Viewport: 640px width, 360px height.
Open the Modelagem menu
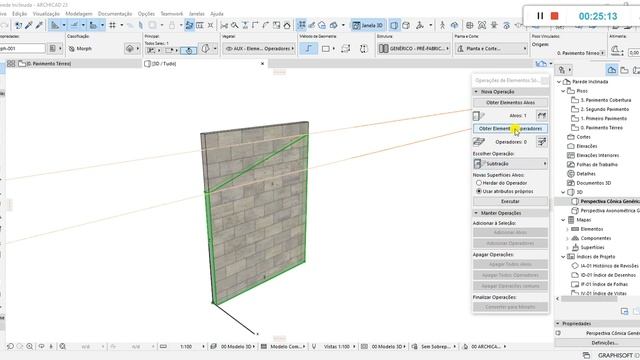[x=79, y=14]
